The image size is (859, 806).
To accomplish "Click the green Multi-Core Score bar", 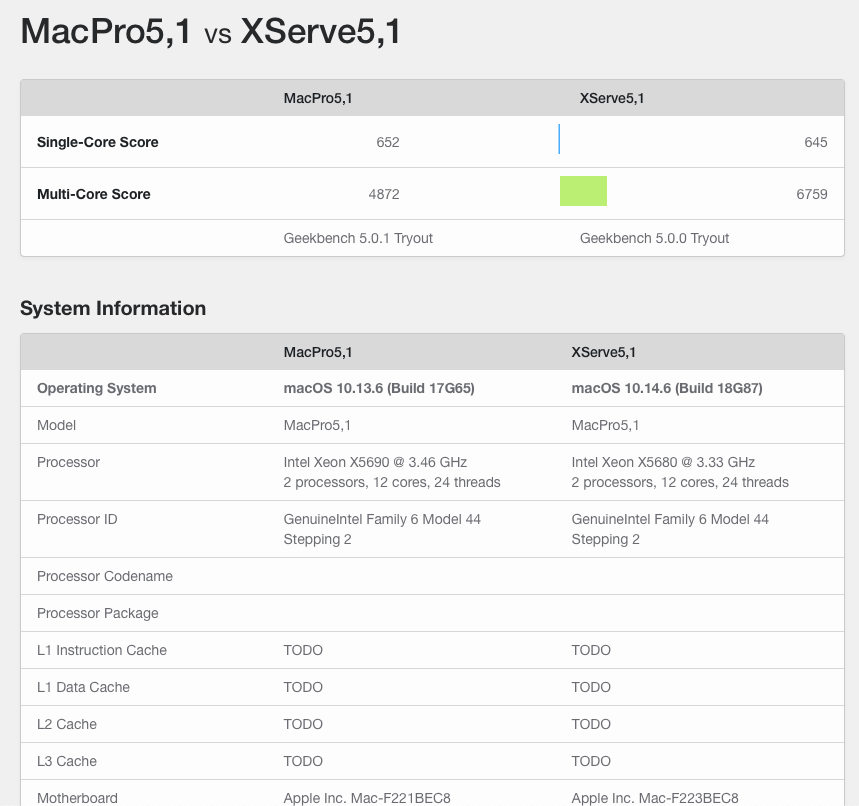I will pos(583,191).
